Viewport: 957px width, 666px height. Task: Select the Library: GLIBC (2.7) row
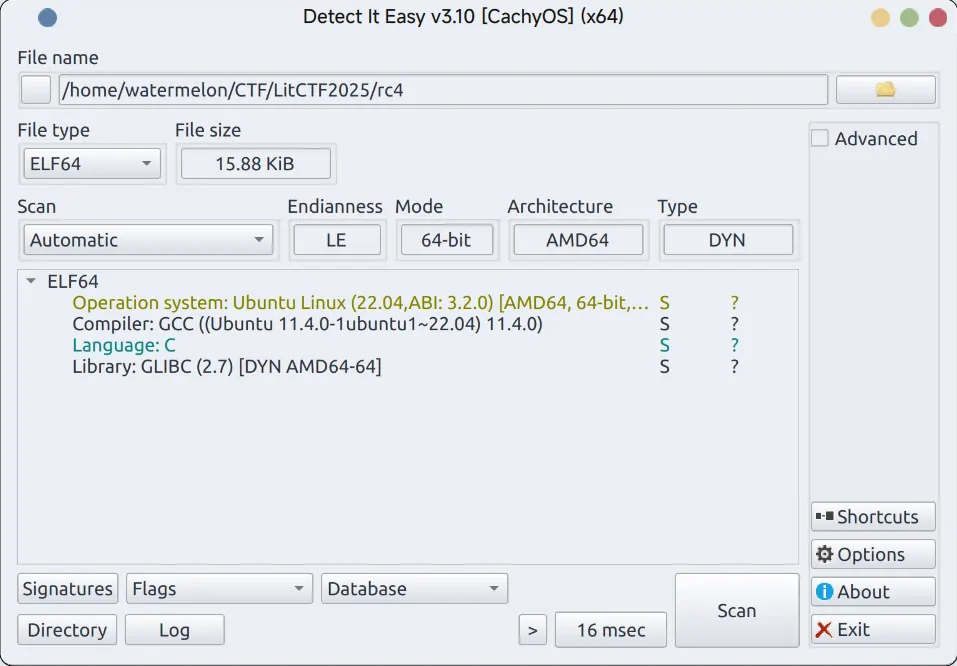pos(408,366)
